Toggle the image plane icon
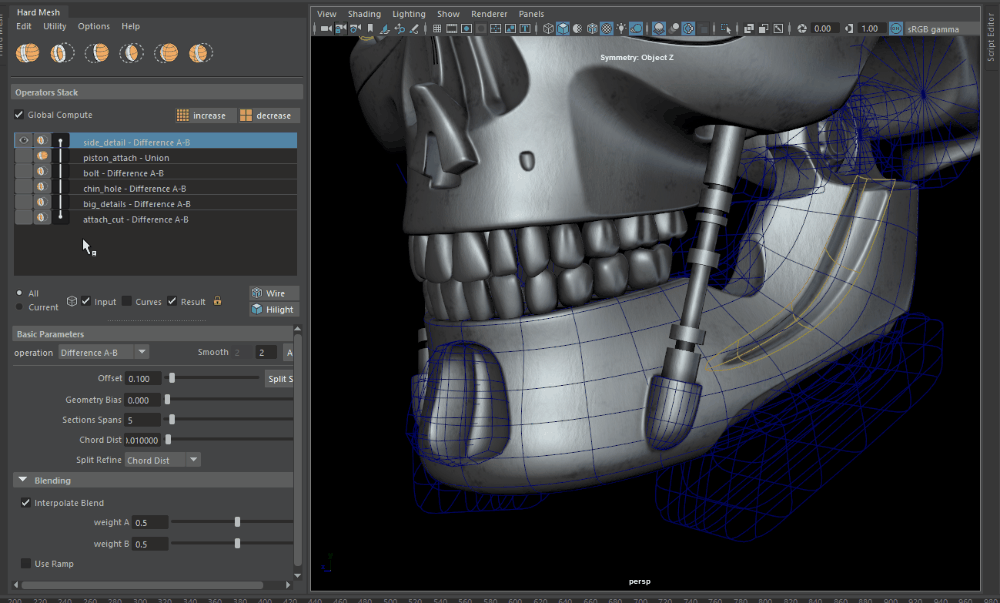This screenshot has width=1000, height=603. pos(385,29)
